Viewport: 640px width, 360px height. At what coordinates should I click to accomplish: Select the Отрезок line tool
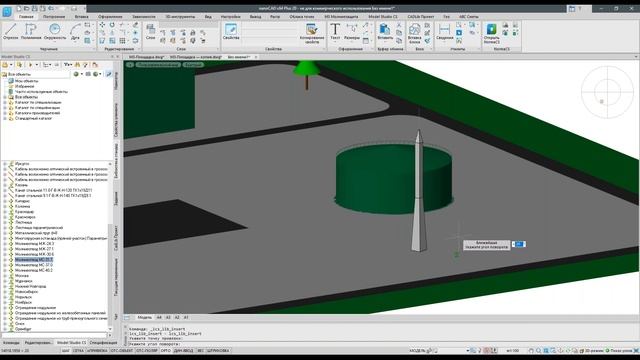pyautogui.click(x=11, y=31)
